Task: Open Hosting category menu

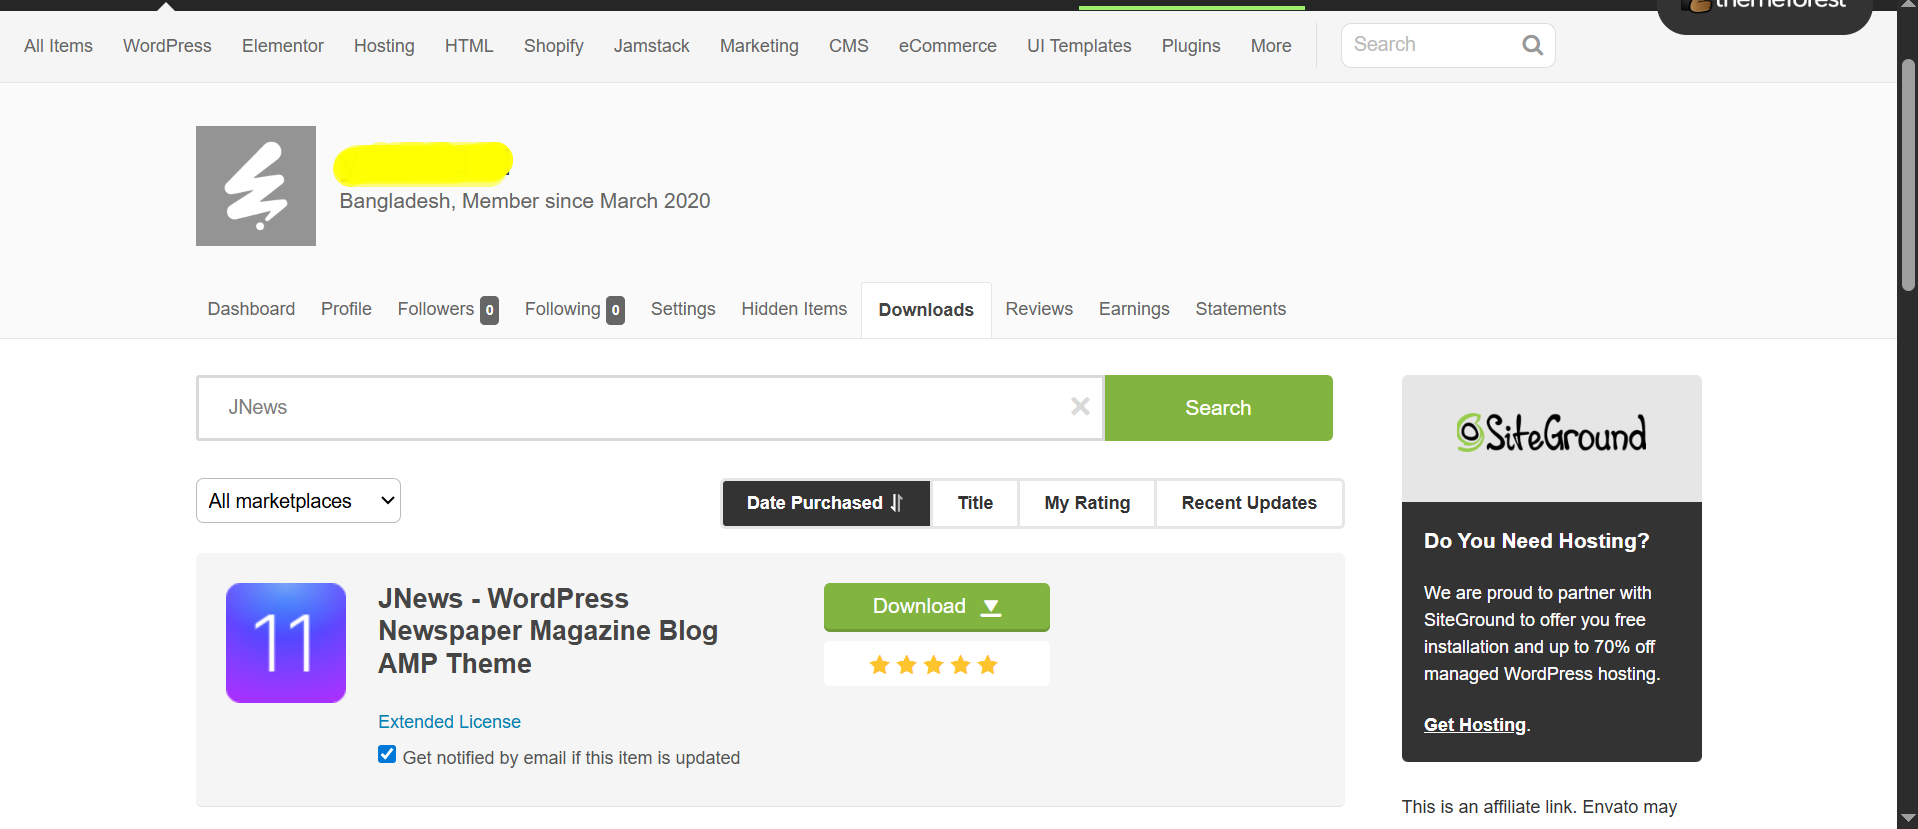Action: tap(384, 46)
